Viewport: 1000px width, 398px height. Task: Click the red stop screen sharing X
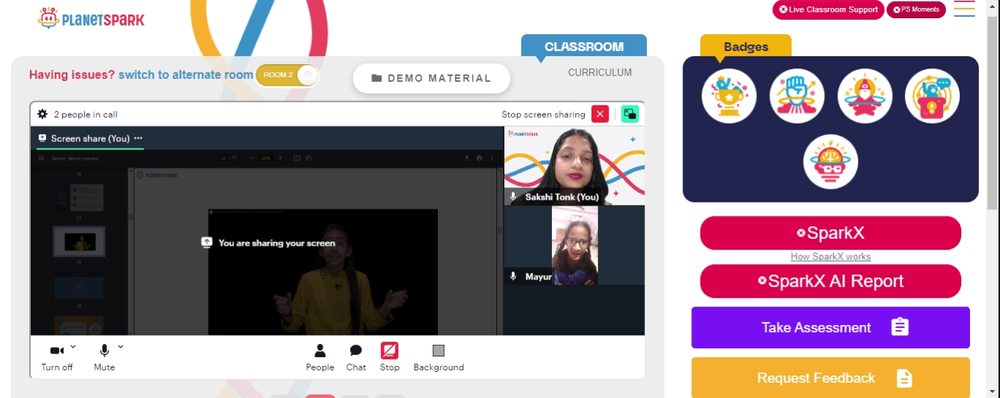click(x=600, y=114)
